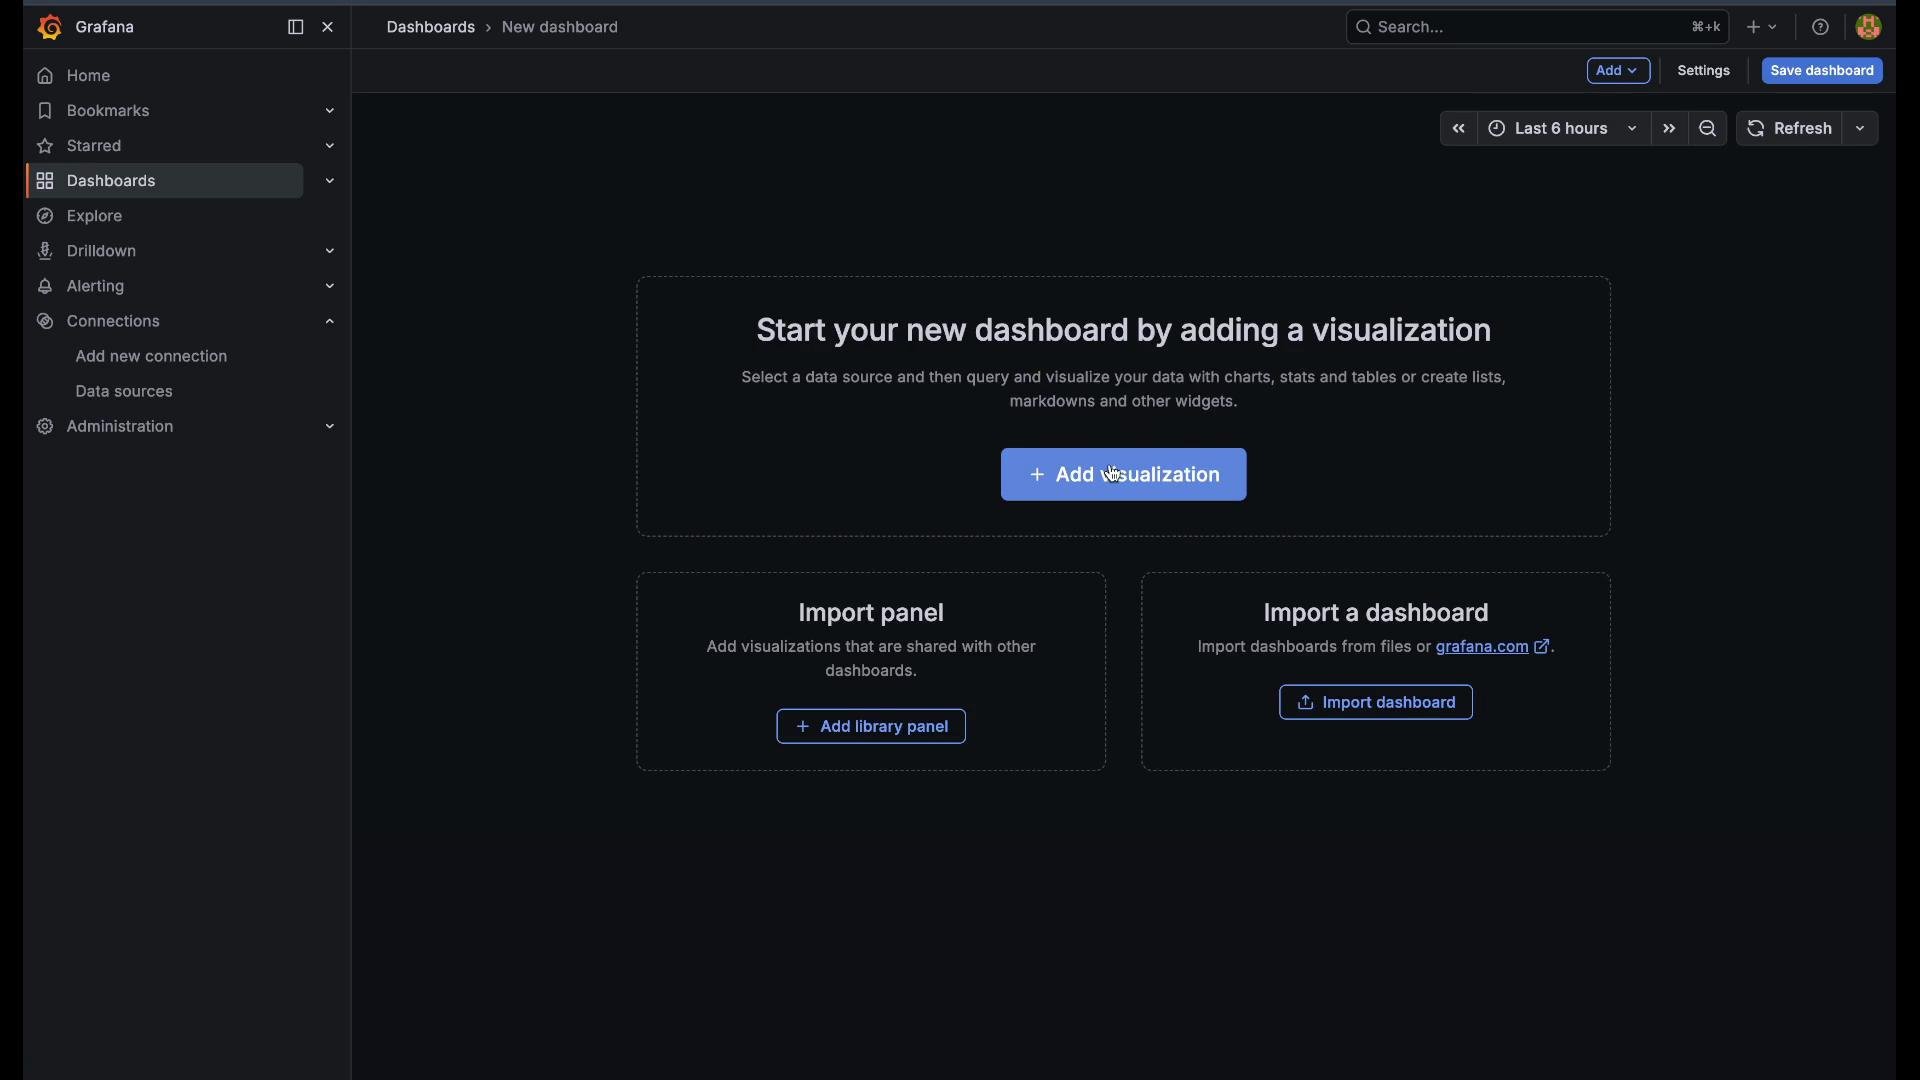Click Add library panel button
Screen dimensions: 1920x1080
coord(870,727)
